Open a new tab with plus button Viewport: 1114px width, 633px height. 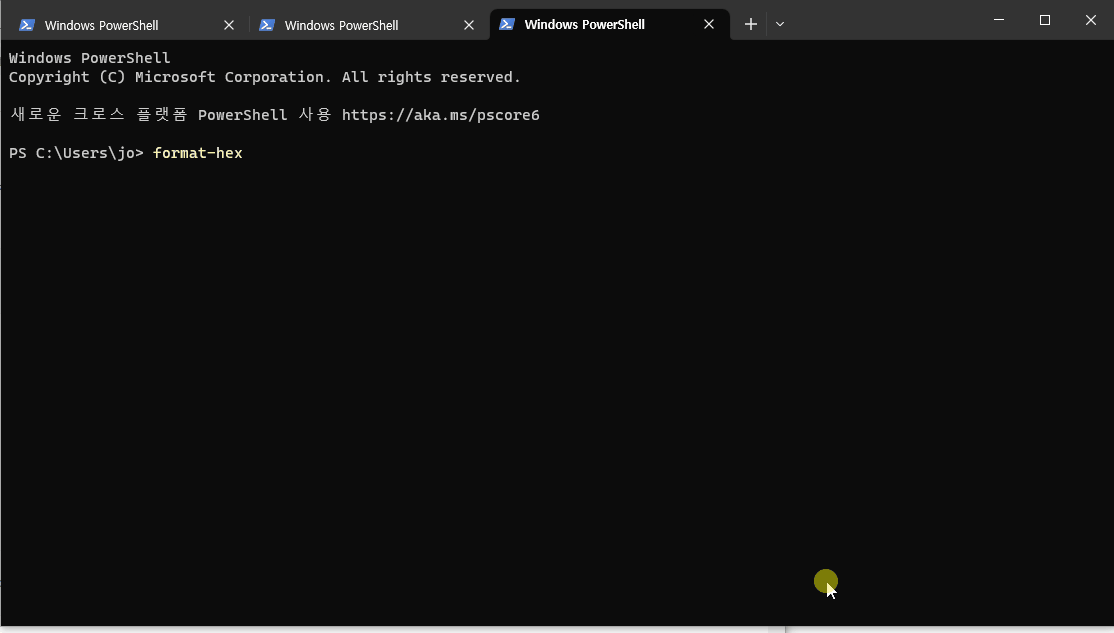750,24
